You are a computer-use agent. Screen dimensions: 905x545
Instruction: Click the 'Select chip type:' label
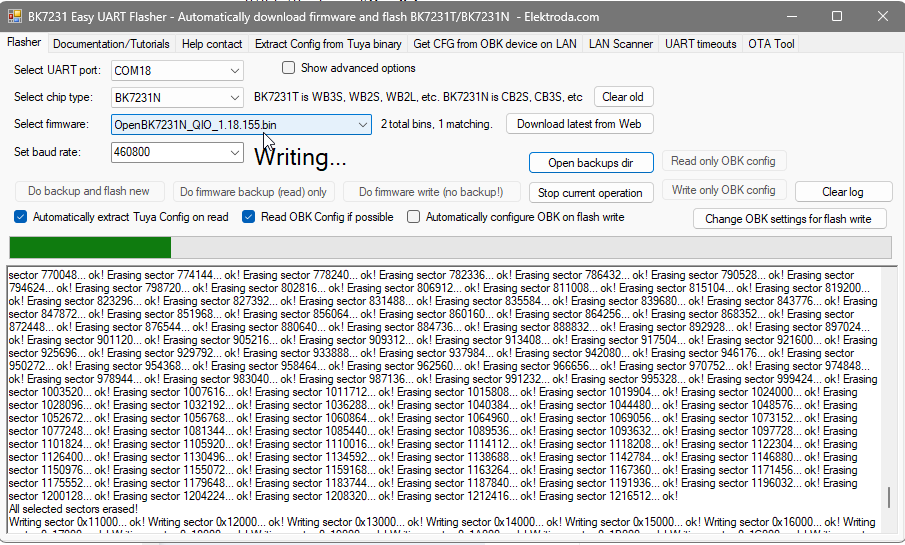(53, 97)
